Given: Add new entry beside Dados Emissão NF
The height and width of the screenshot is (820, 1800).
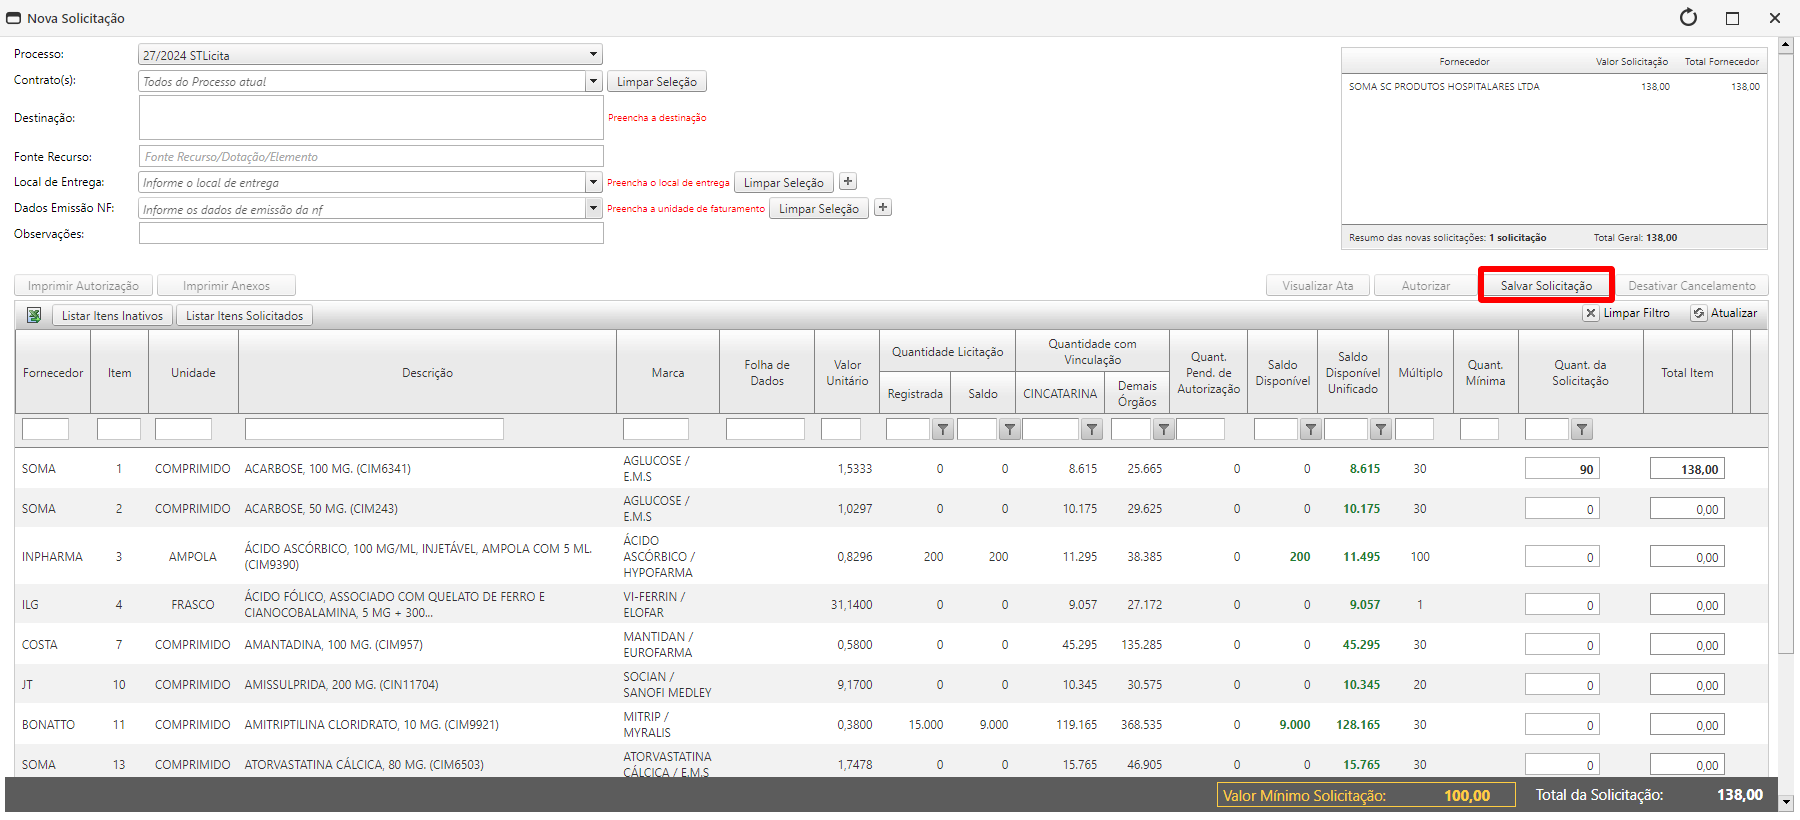Looking at the screenshot, I should [x=883, y=208].
